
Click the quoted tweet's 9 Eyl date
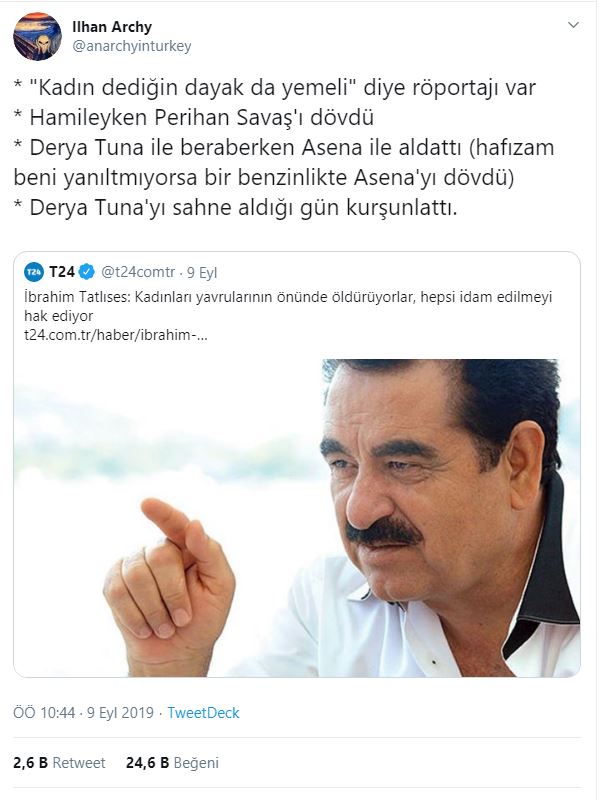[x=202, y=272]
